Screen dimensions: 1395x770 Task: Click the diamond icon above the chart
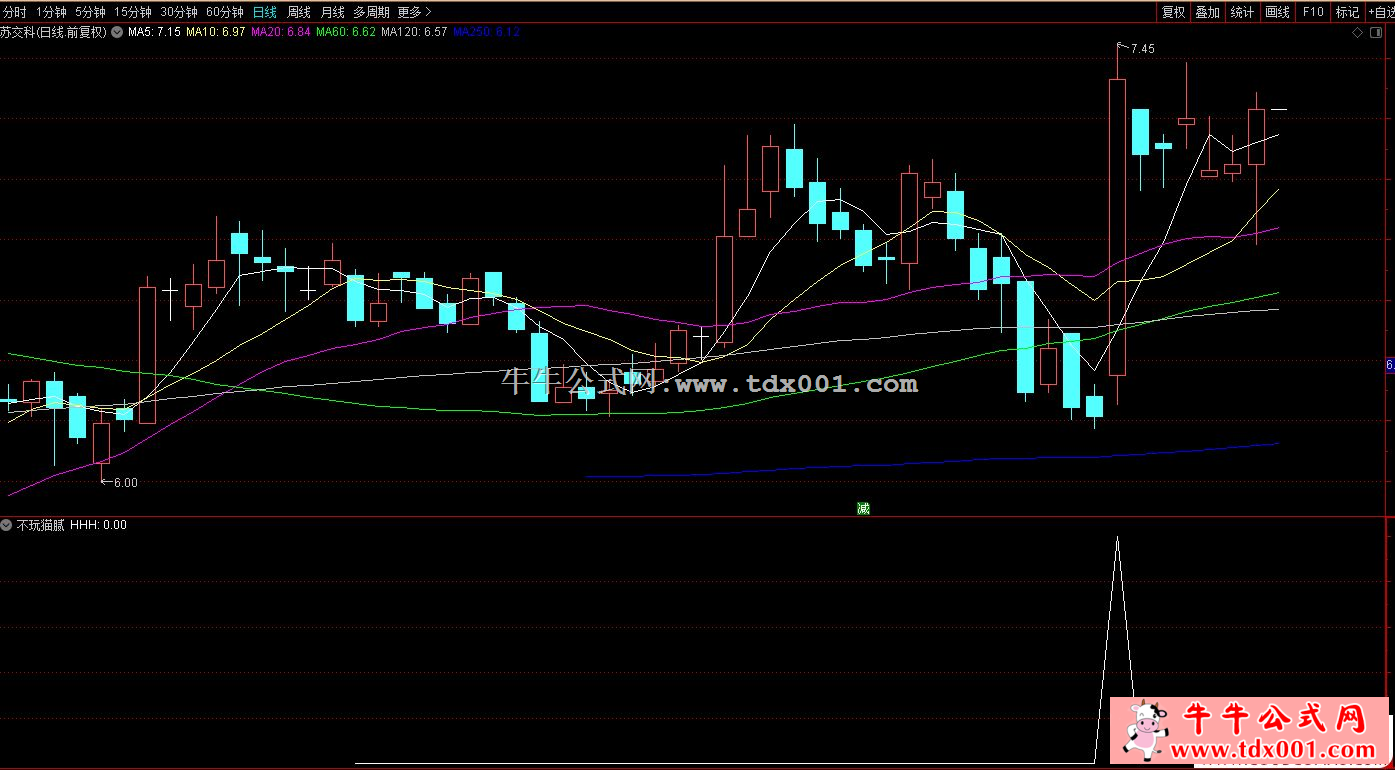click(x=1358, y=33)
